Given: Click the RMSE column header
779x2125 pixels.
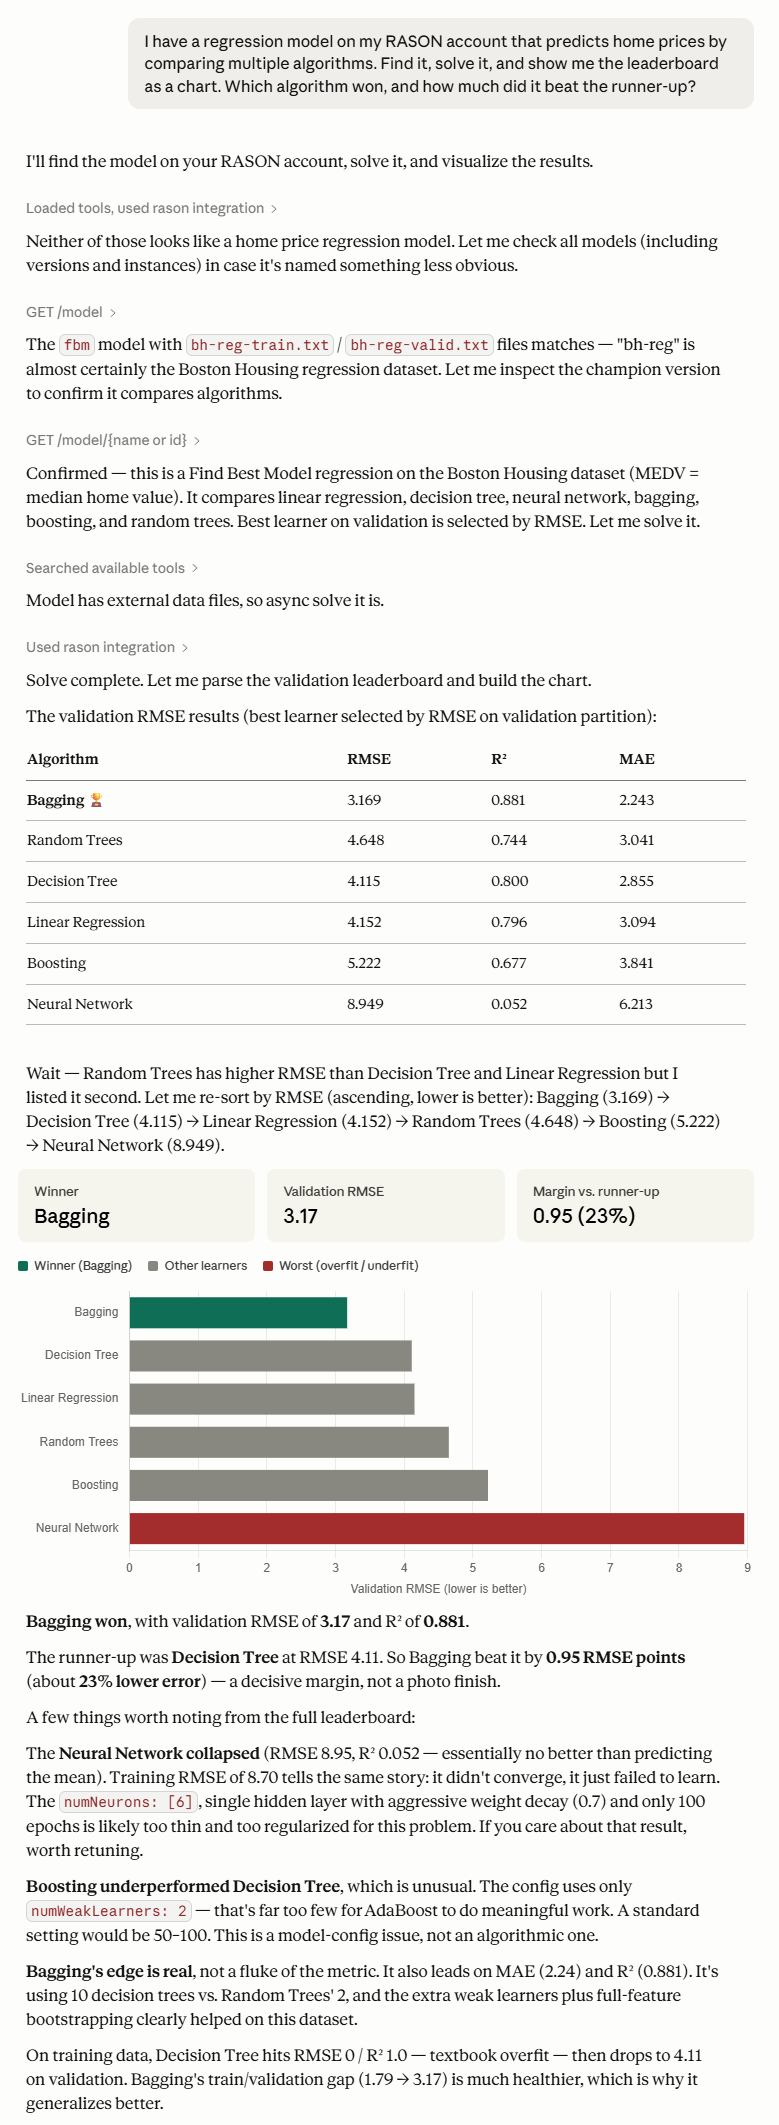Looking at the screenshot, I should click(x=369, y=759).
